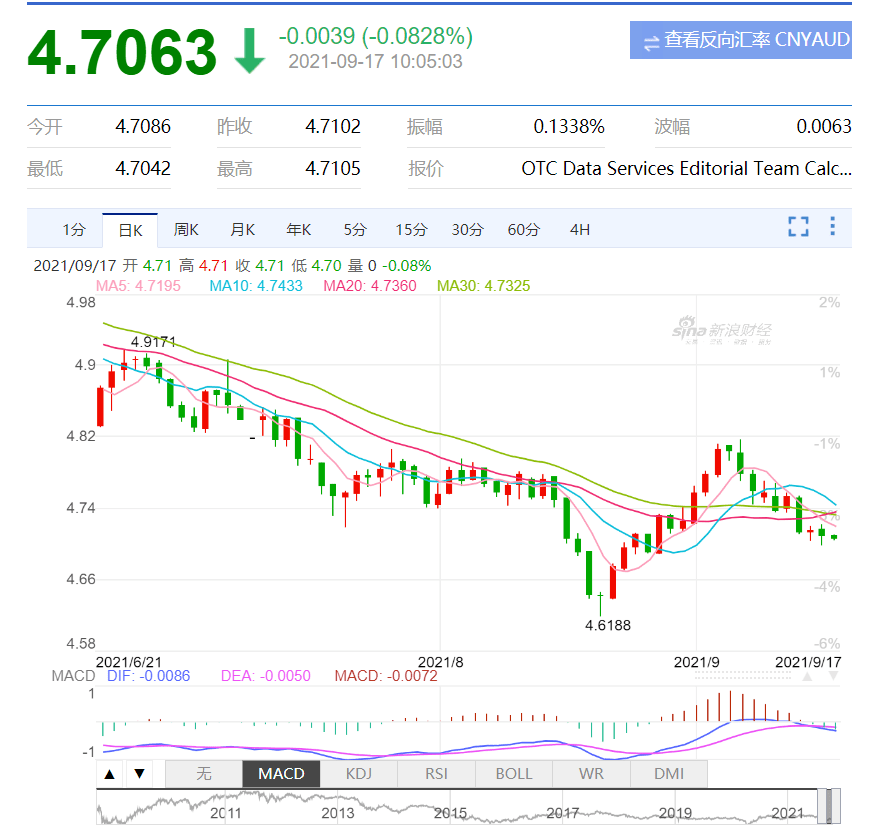869x831 pixels.
Task: Switch indicator to KDJ
Action: click(358, 773)
